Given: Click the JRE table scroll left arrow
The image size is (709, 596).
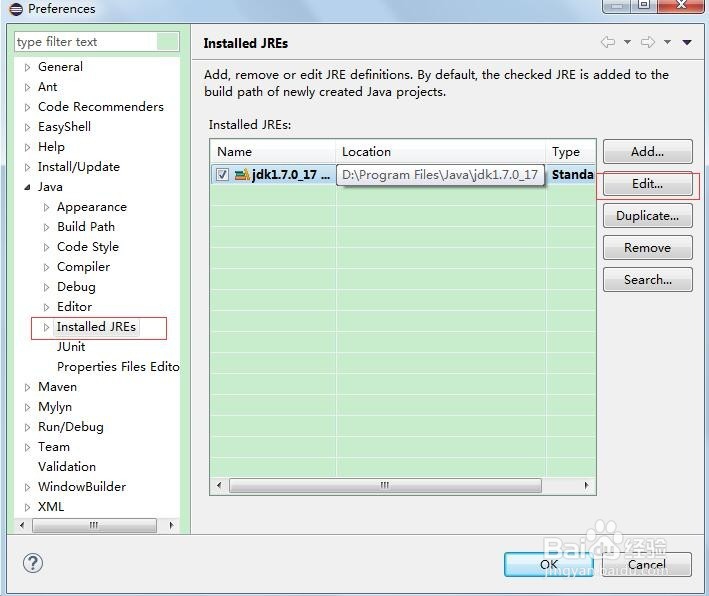Looking at the screenshot, I should (219, 486).
